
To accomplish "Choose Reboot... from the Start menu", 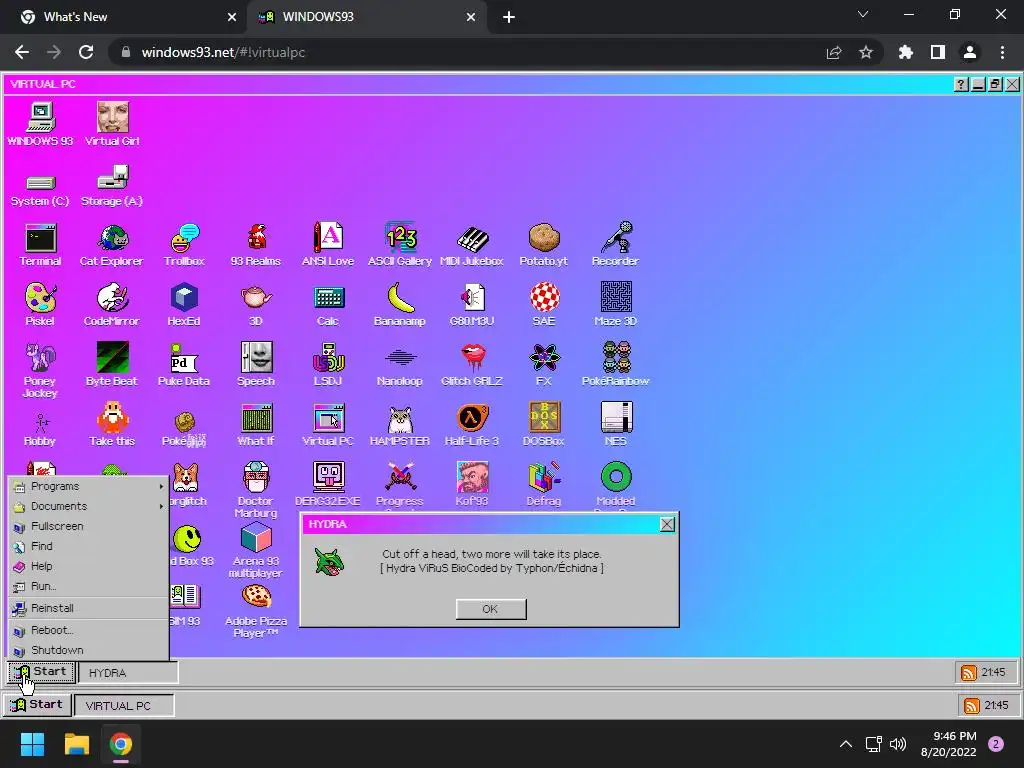I will 88,630.
